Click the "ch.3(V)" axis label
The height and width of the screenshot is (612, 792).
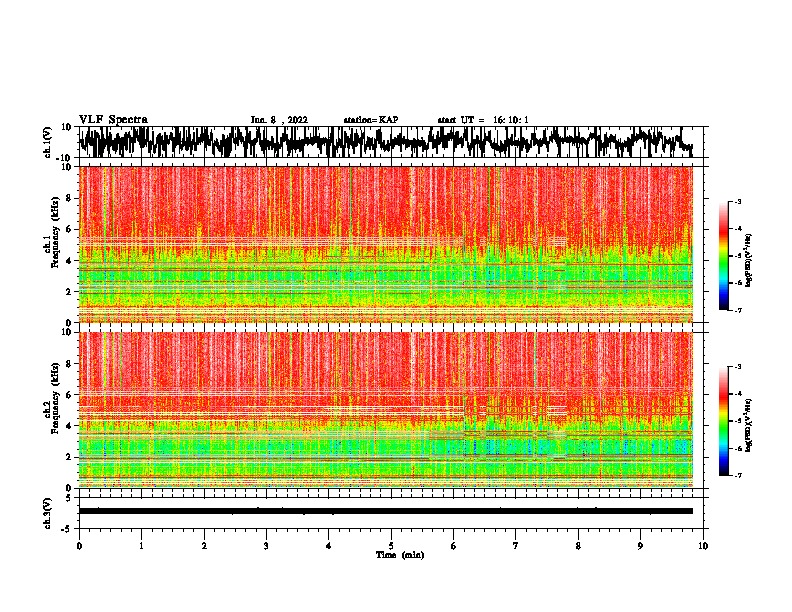[48, 513]
